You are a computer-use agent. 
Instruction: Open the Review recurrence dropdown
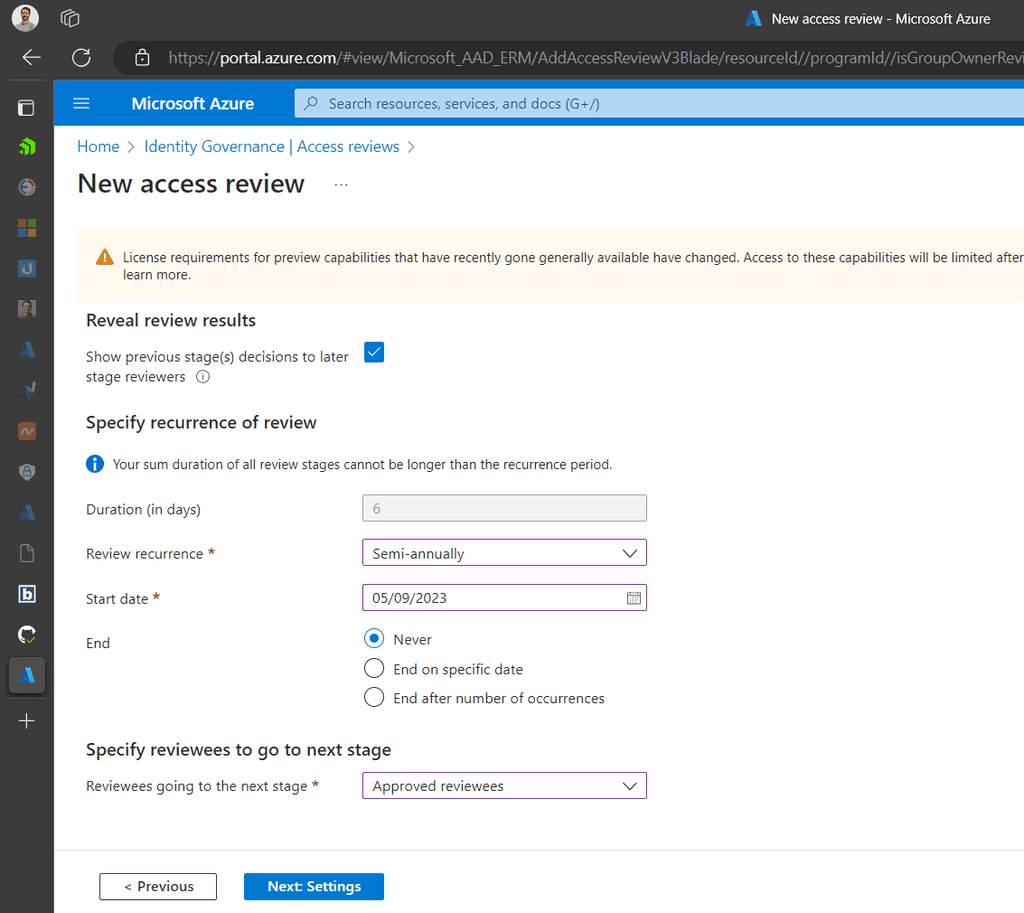click(x=504, y=552)
